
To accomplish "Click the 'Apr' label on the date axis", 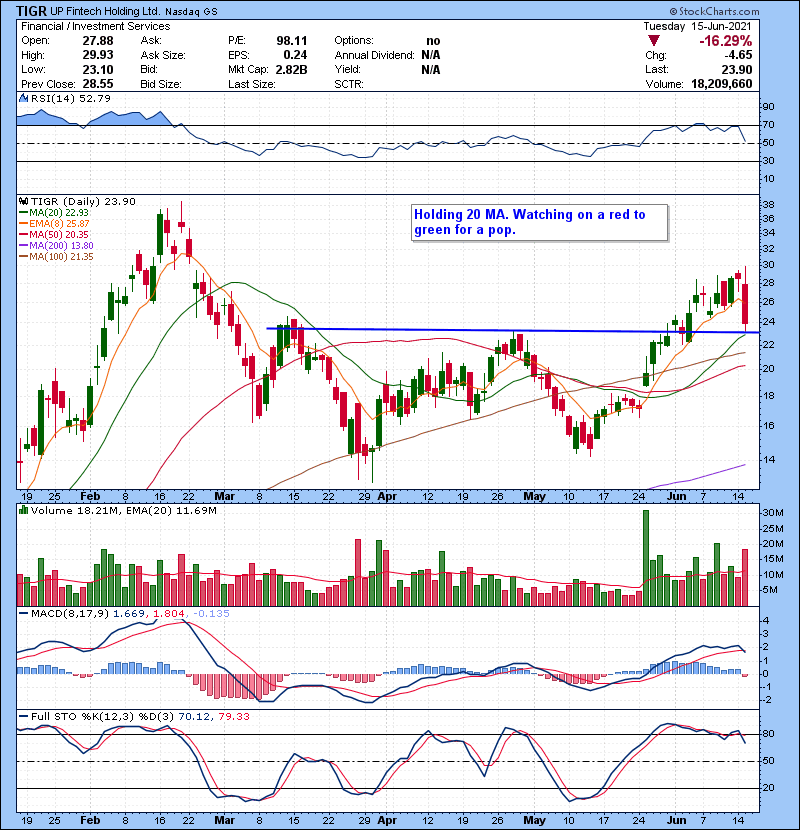I will coord(386,495).
